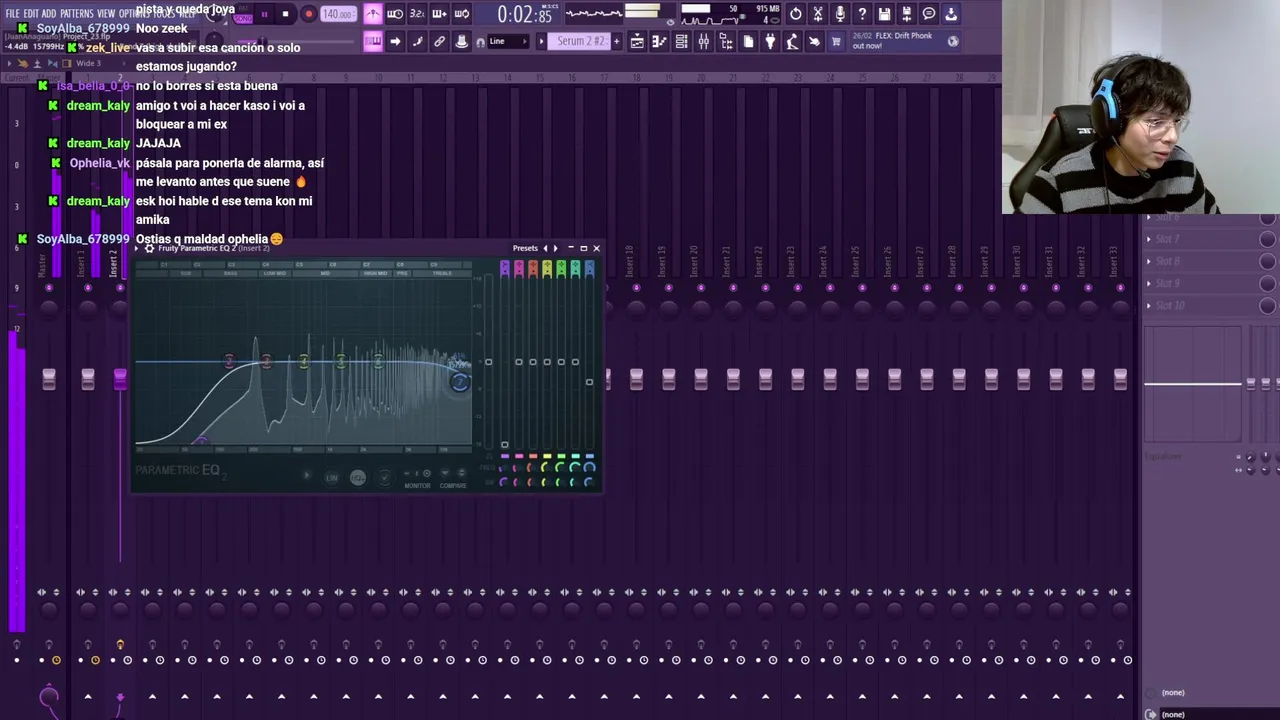Open the help question mark icon
Viewport: 1280px width, 720px height.
(862, 14)
